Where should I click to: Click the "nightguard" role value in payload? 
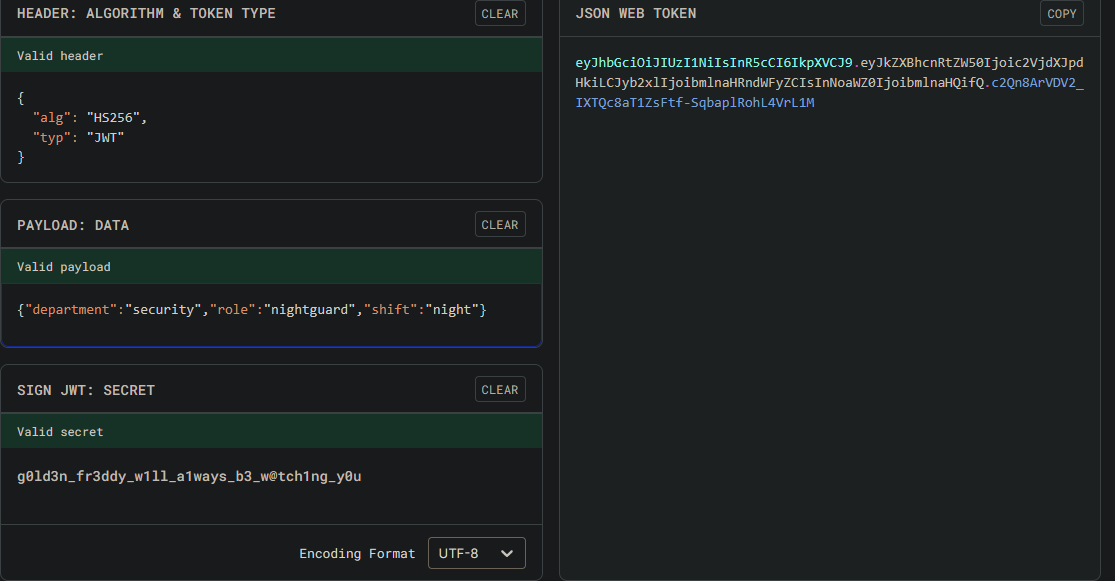click(312, 310)
